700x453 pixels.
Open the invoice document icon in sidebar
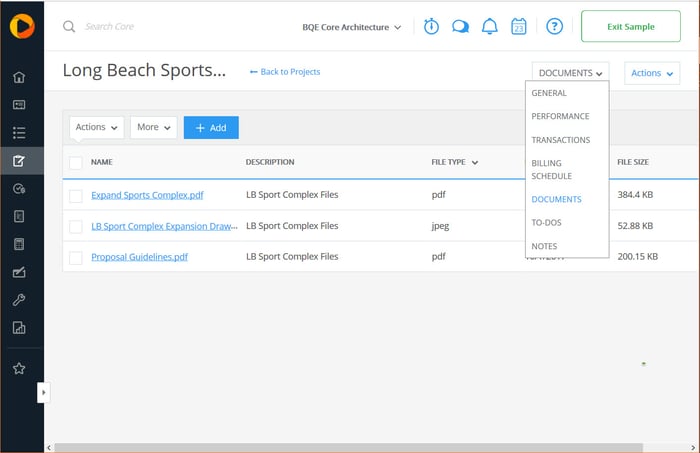(x=19, y=216)
